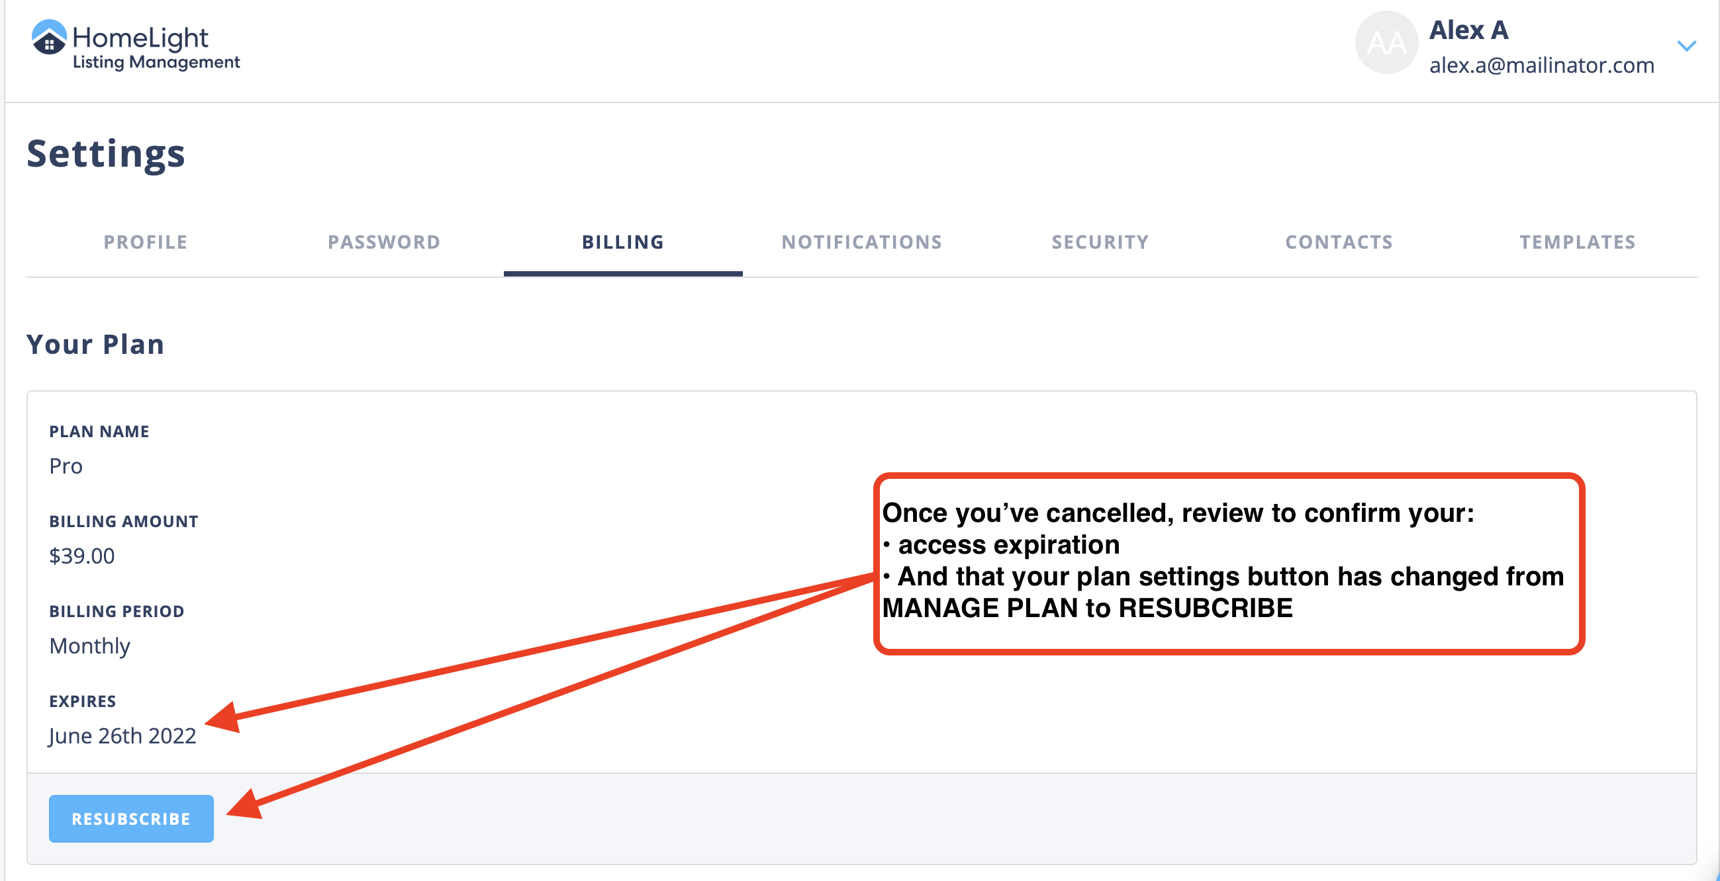Click the Alex A user name
The image size is (1720, 881).
[x=1468, y=30]
